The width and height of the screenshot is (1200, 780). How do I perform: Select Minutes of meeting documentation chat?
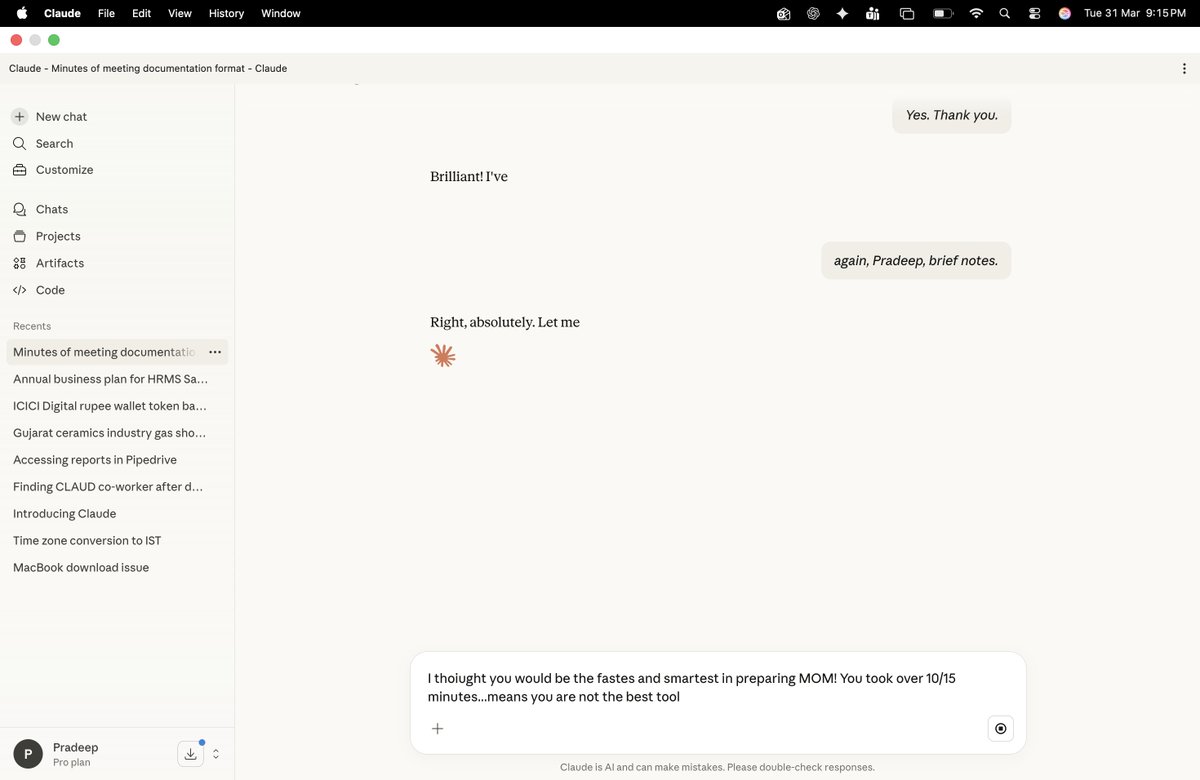(x=104, y=353)
